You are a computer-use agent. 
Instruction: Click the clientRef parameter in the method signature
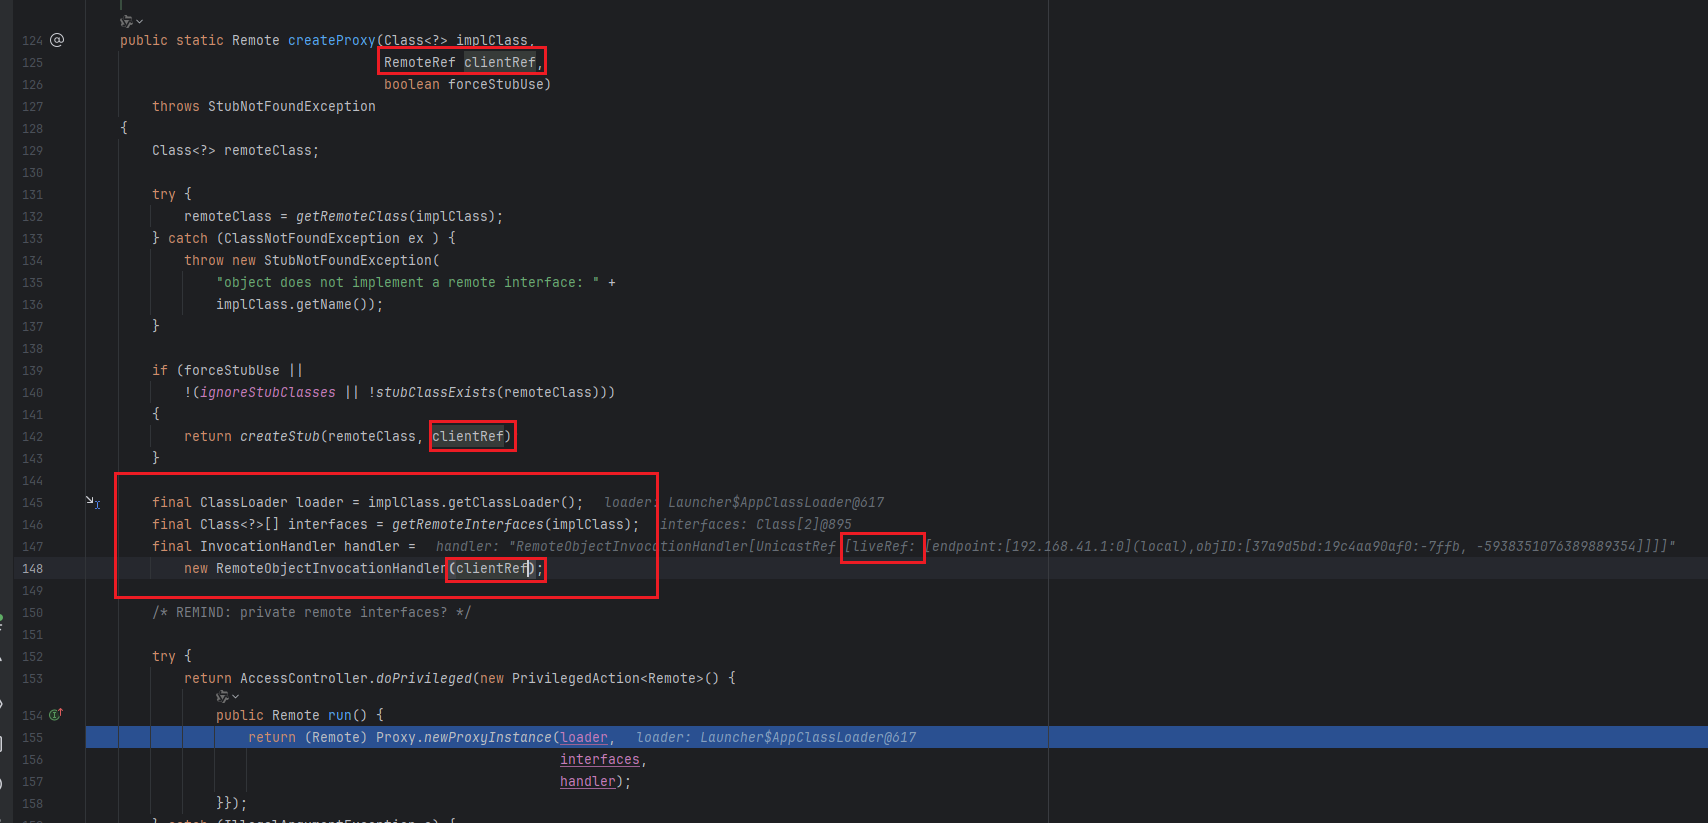[x=499, y=63]
